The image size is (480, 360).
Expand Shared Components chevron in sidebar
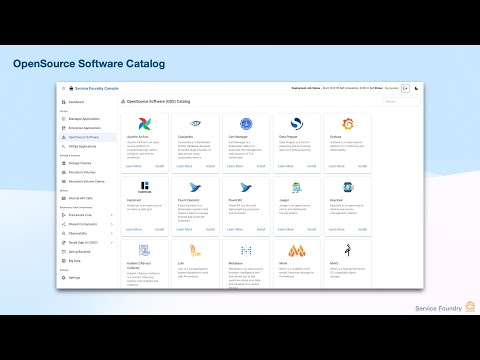coord(112,224)
